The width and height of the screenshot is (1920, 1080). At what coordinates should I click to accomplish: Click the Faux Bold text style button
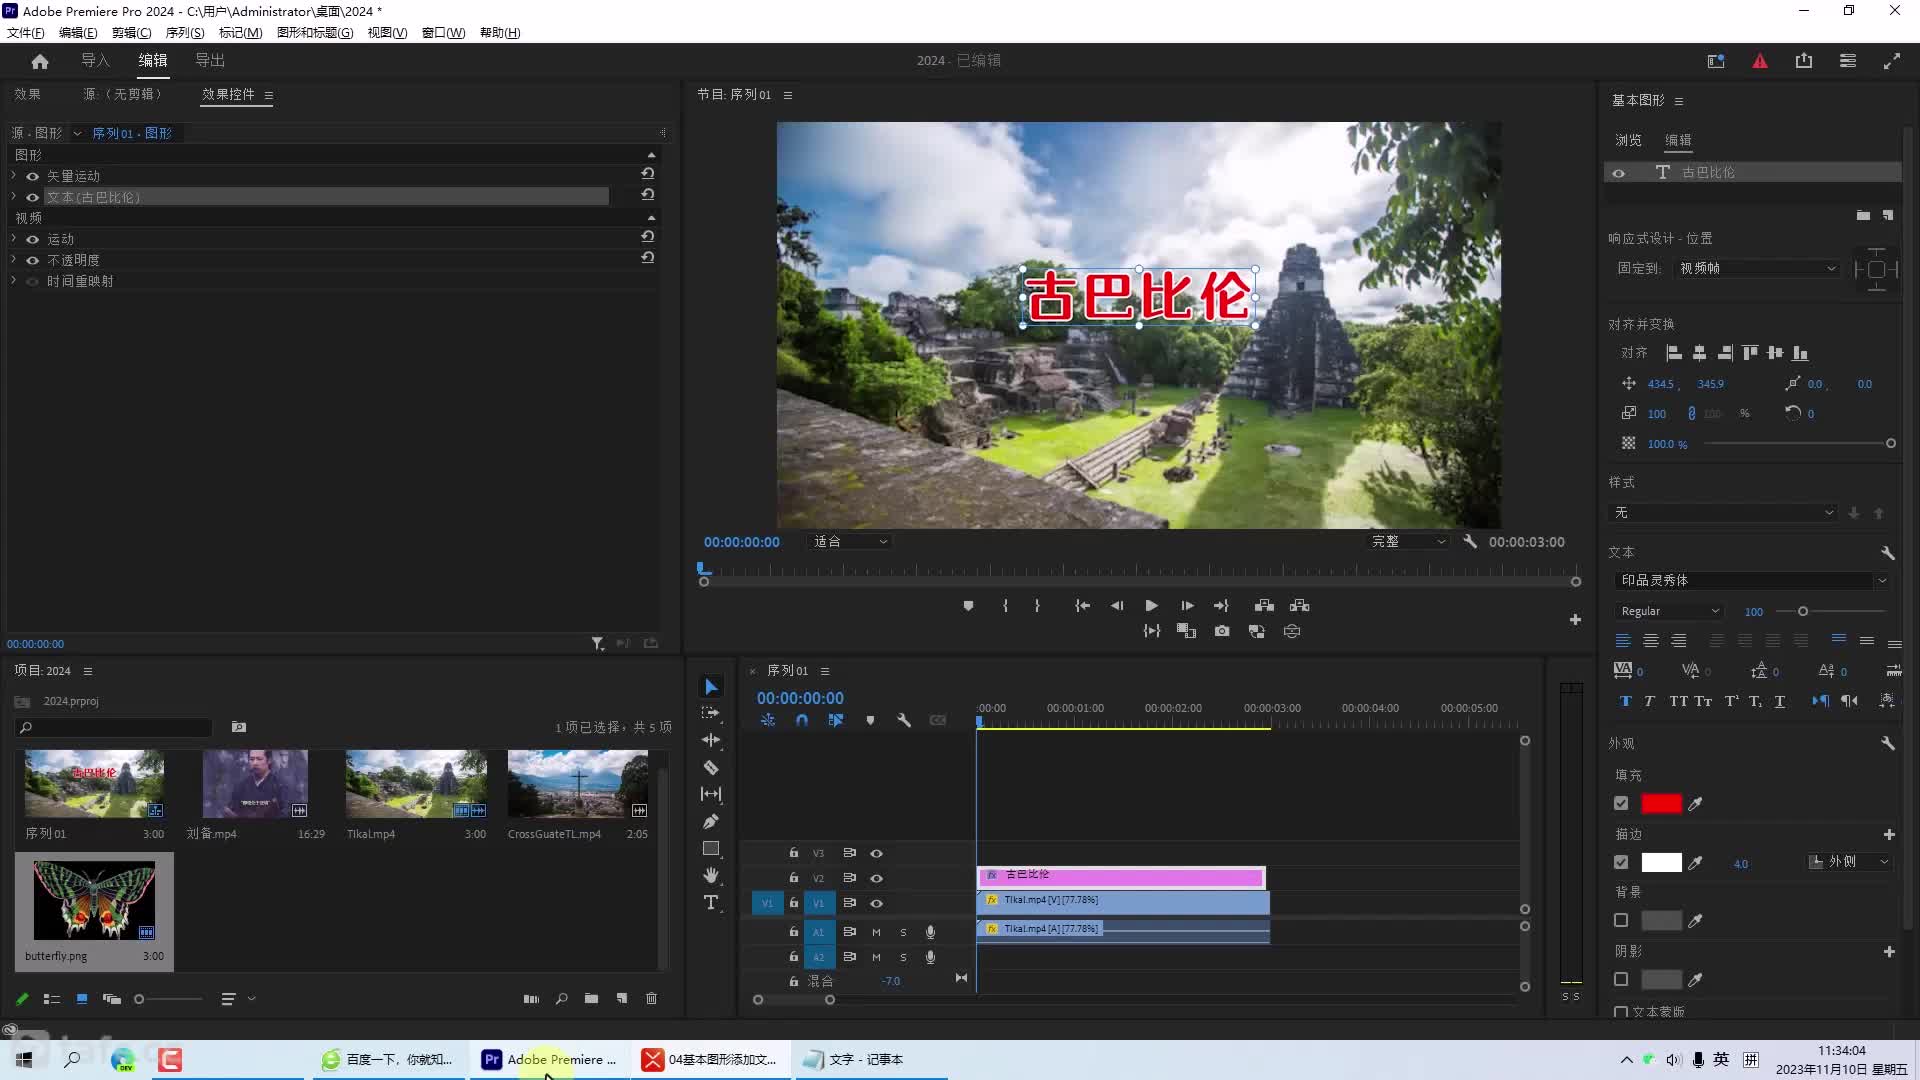[x=1625, y=701]
